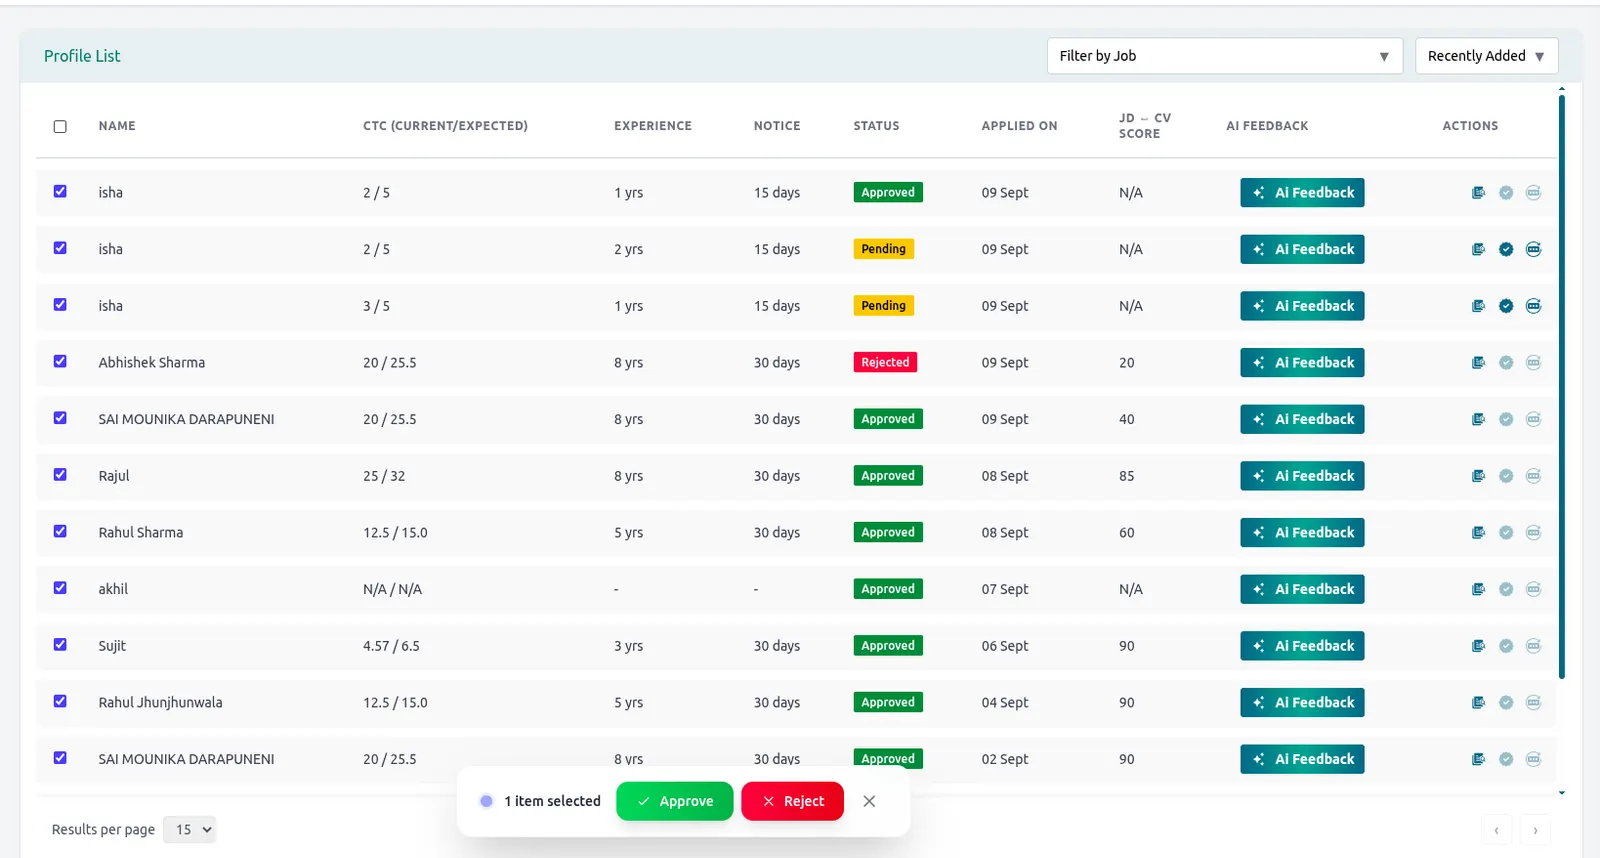Open AI Feedback for akhil
Screen dimensions: 1600x858
(x=1302, y=590)
